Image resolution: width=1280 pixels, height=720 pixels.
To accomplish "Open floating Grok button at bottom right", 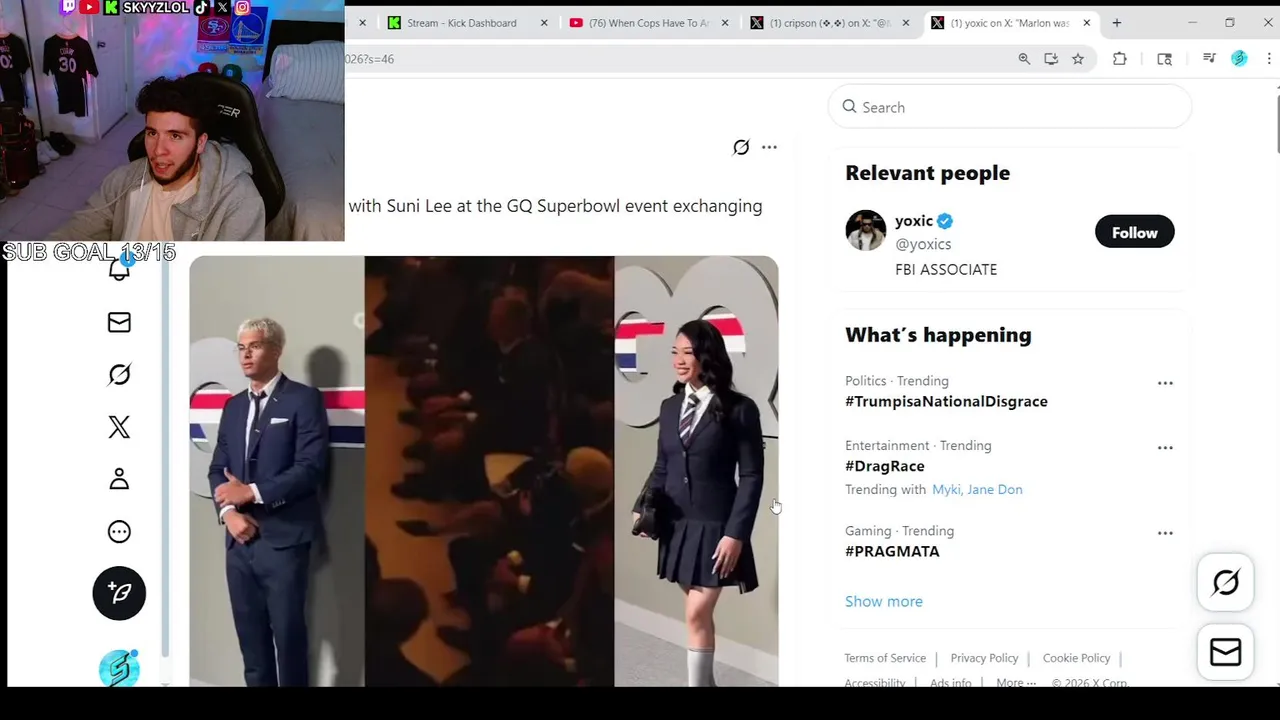I will [1225, 582].
